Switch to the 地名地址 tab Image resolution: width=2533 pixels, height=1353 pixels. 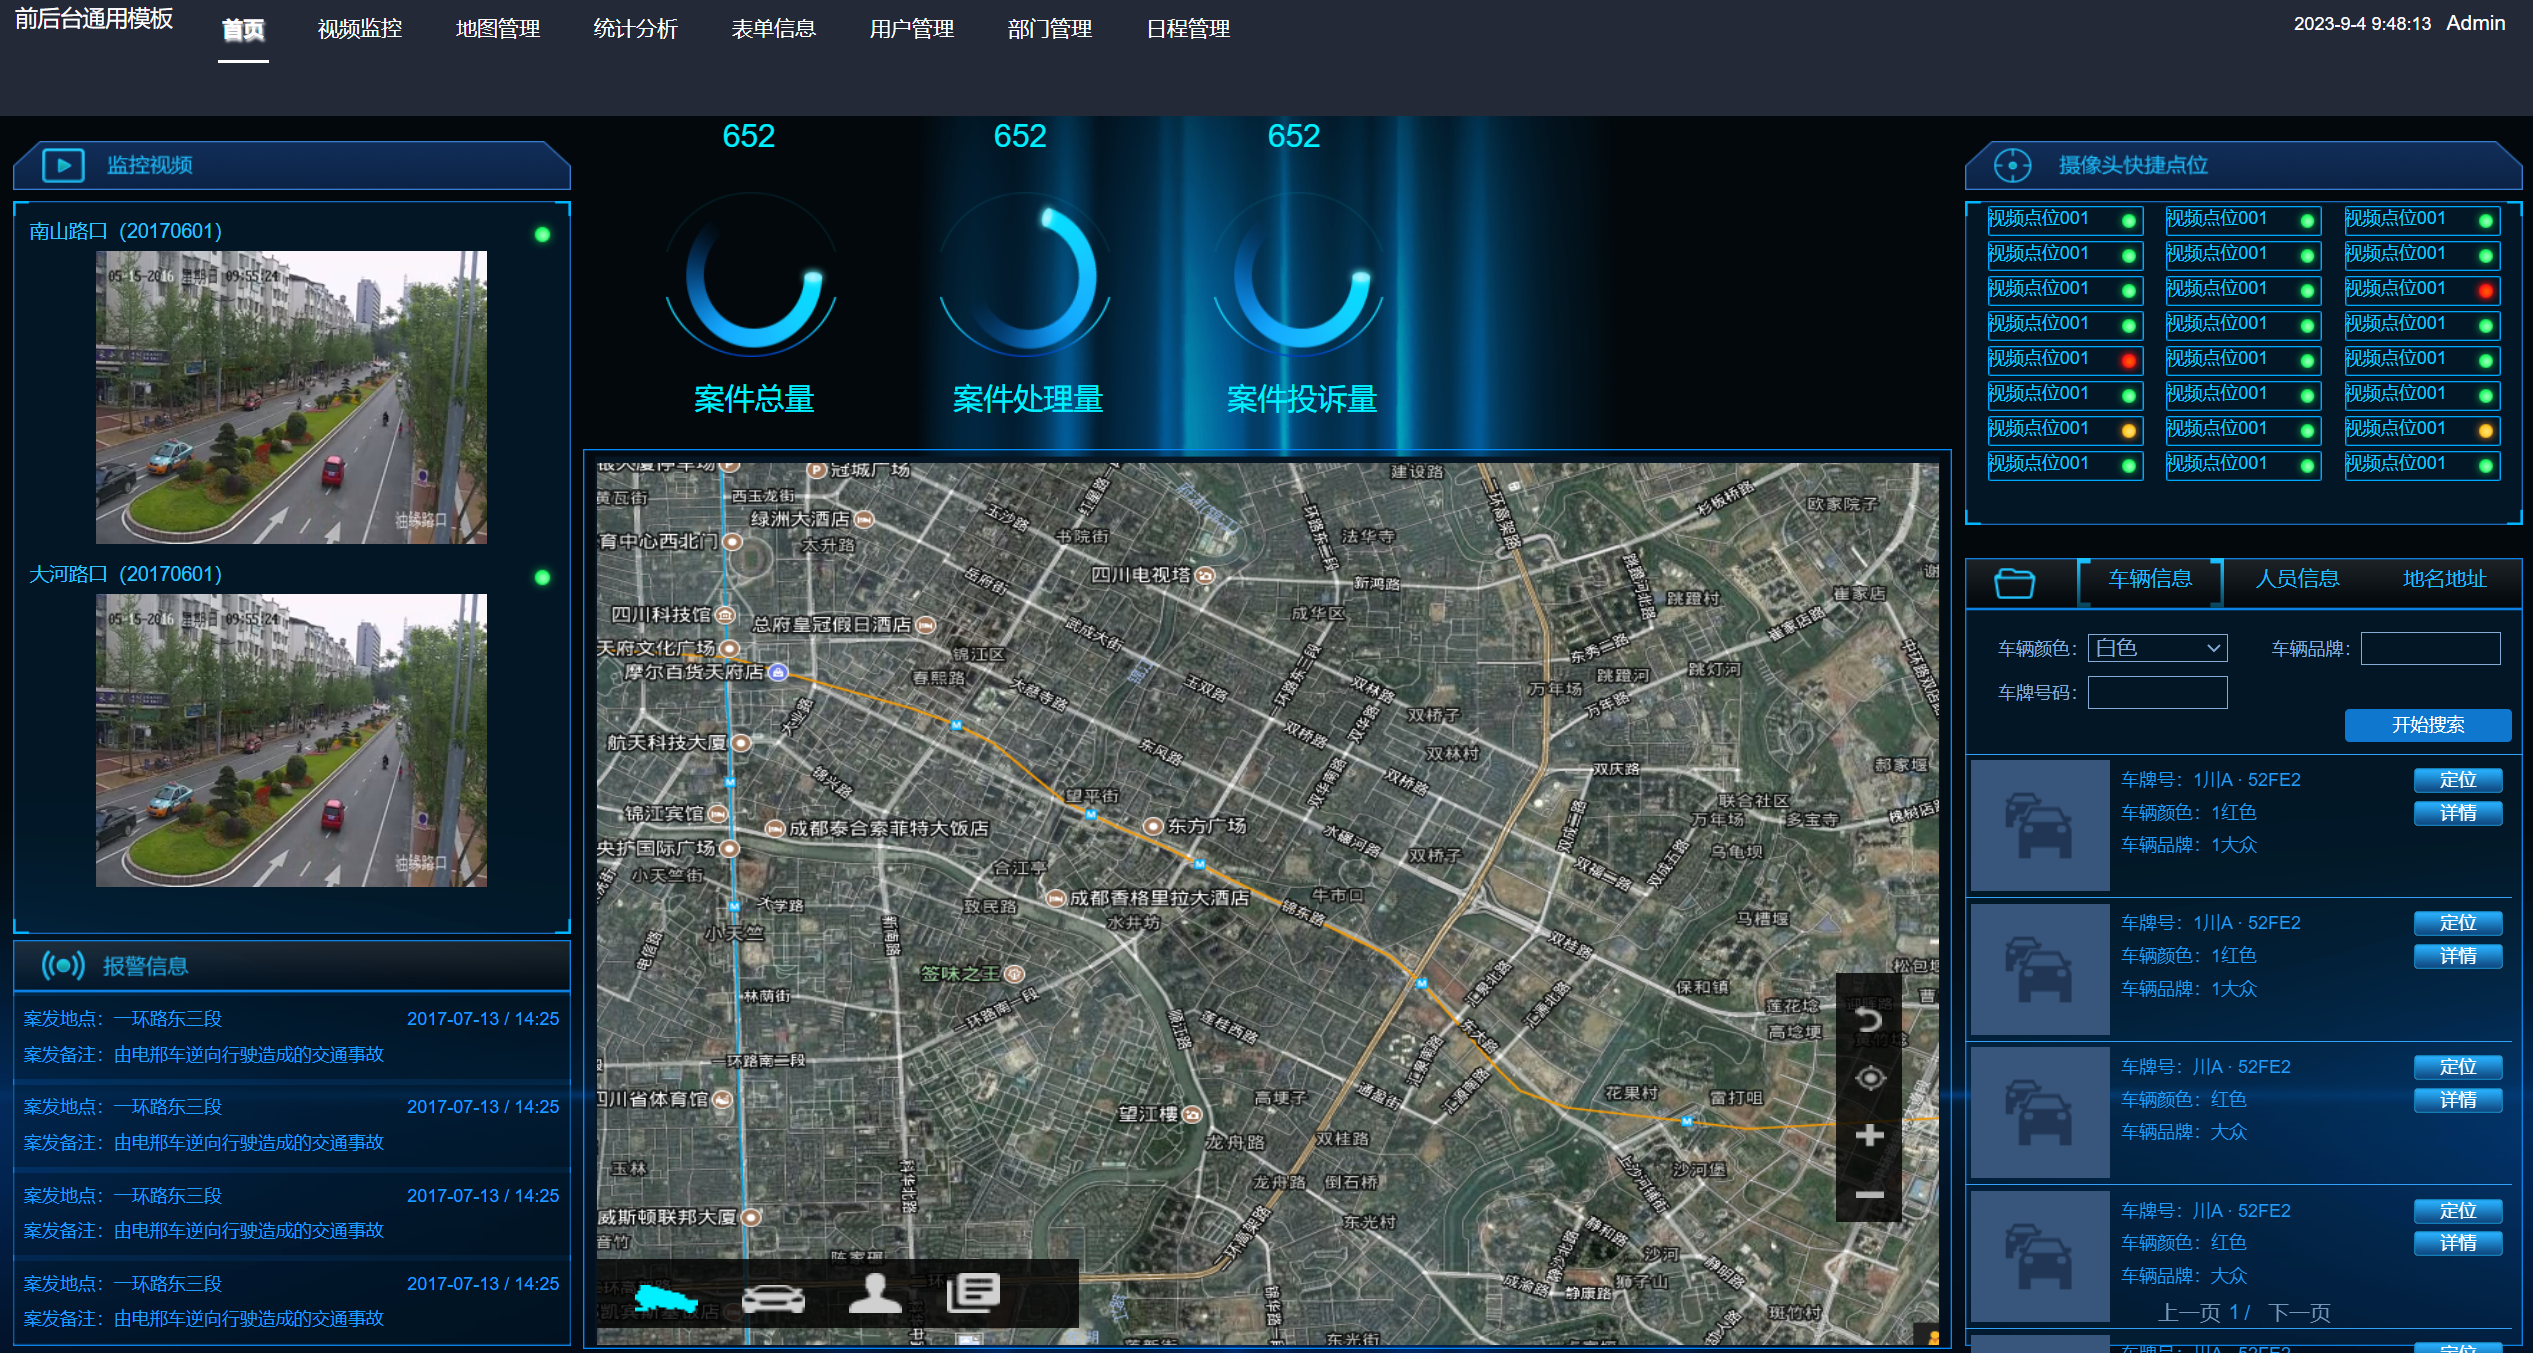click(x=2444, y=579)
